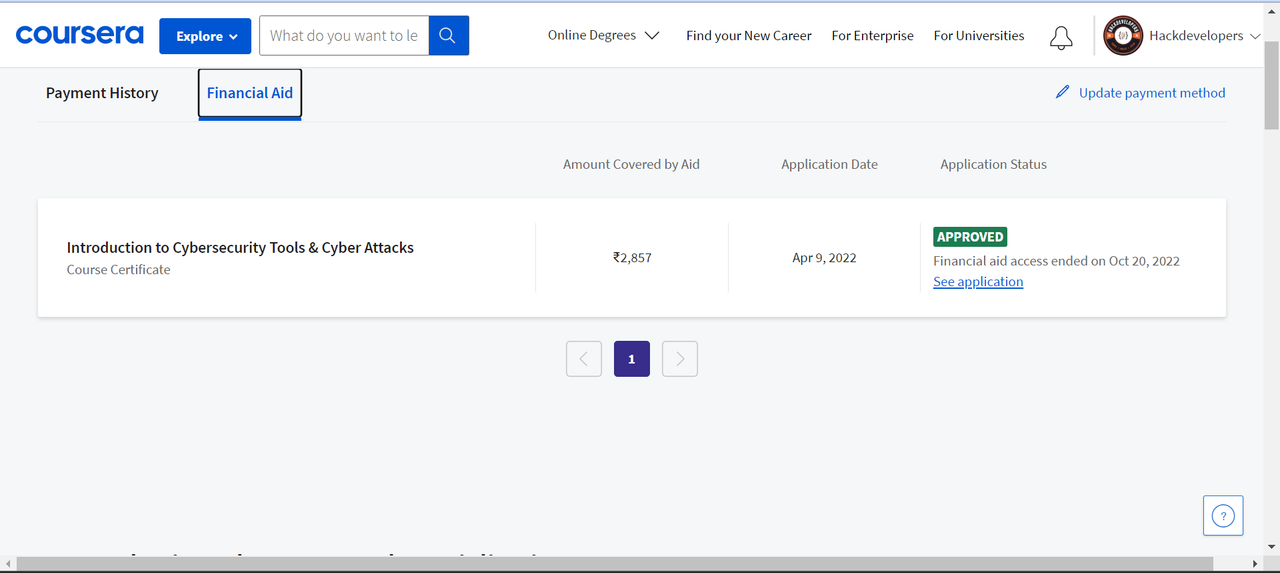The image size is (1280, 573).
Task: Go to previous page with the left chevron
Action: click(584, 359)
